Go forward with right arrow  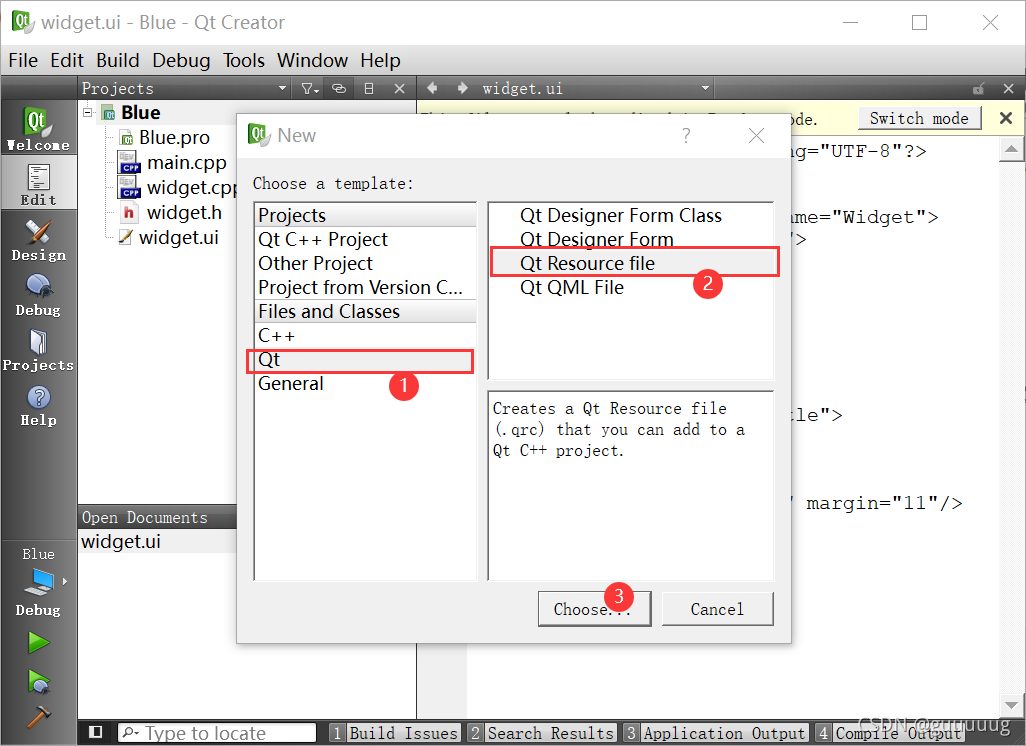pyautogui.click(x=463, y=88)
